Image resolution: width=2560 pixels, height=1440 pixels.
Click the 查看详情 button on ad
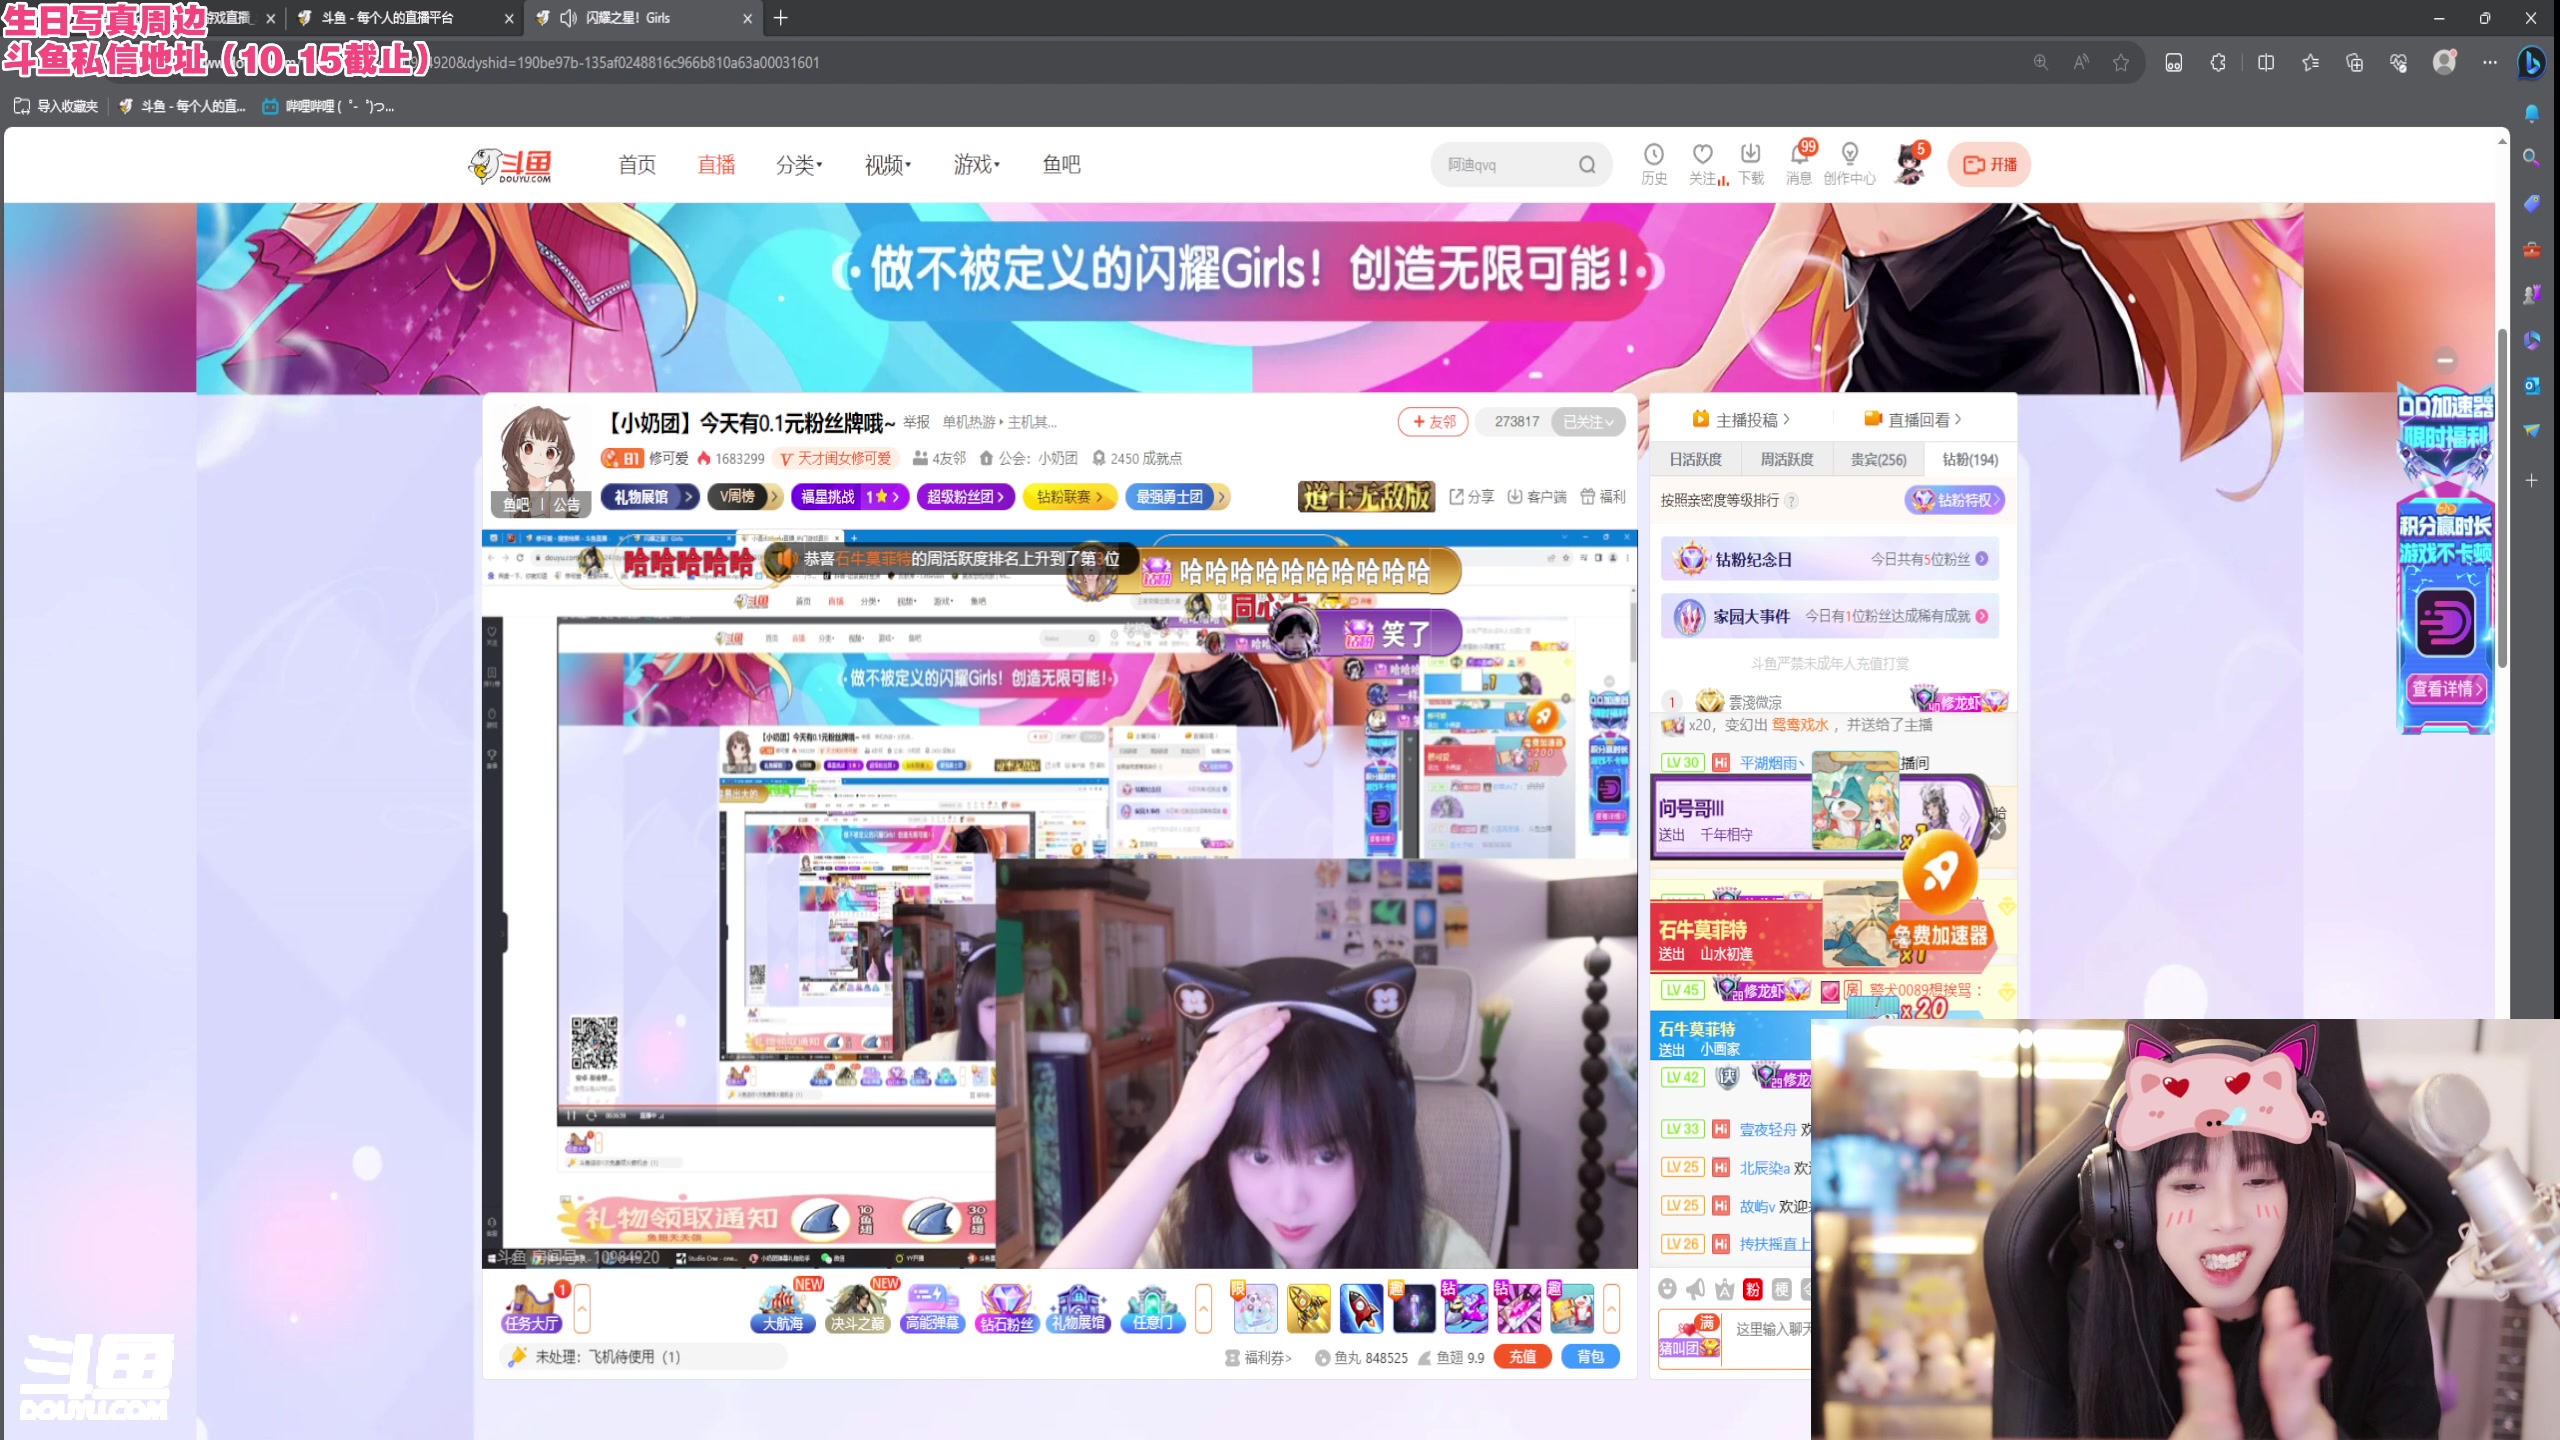(2446, 688)
